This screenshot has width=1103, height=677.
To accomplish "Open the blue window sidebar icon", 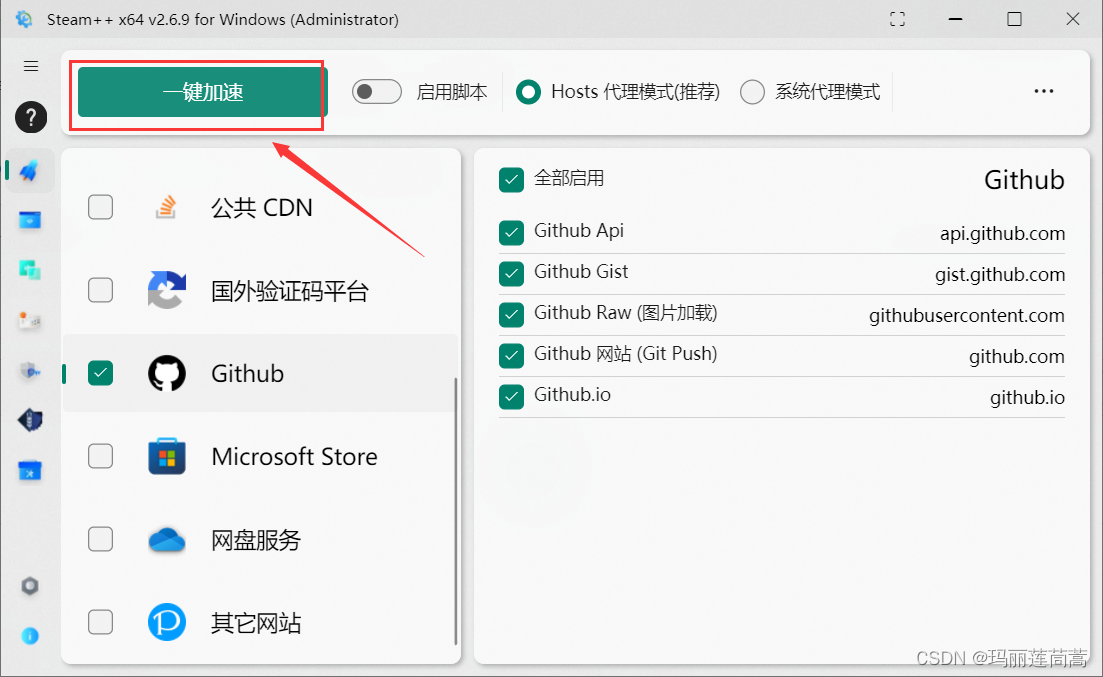I will (30, 220).
